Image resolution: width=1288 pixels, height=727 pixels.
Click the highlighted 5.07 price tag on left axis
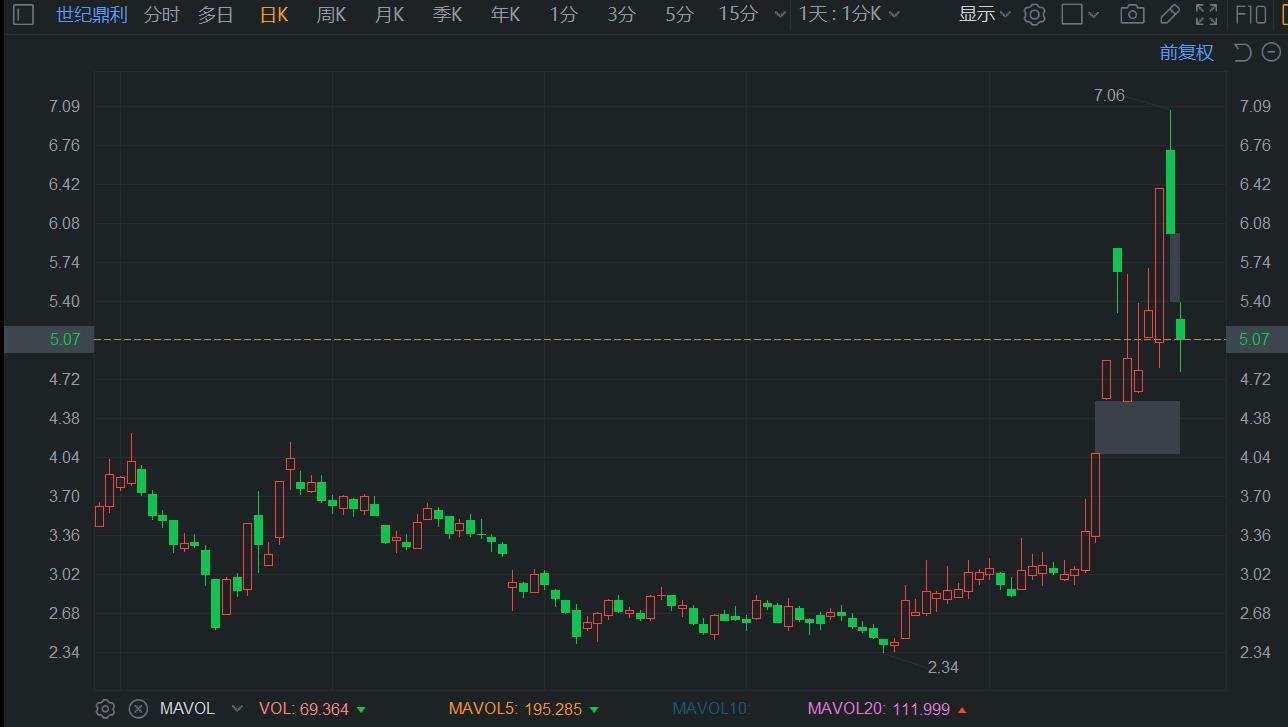tap(47, 339)
